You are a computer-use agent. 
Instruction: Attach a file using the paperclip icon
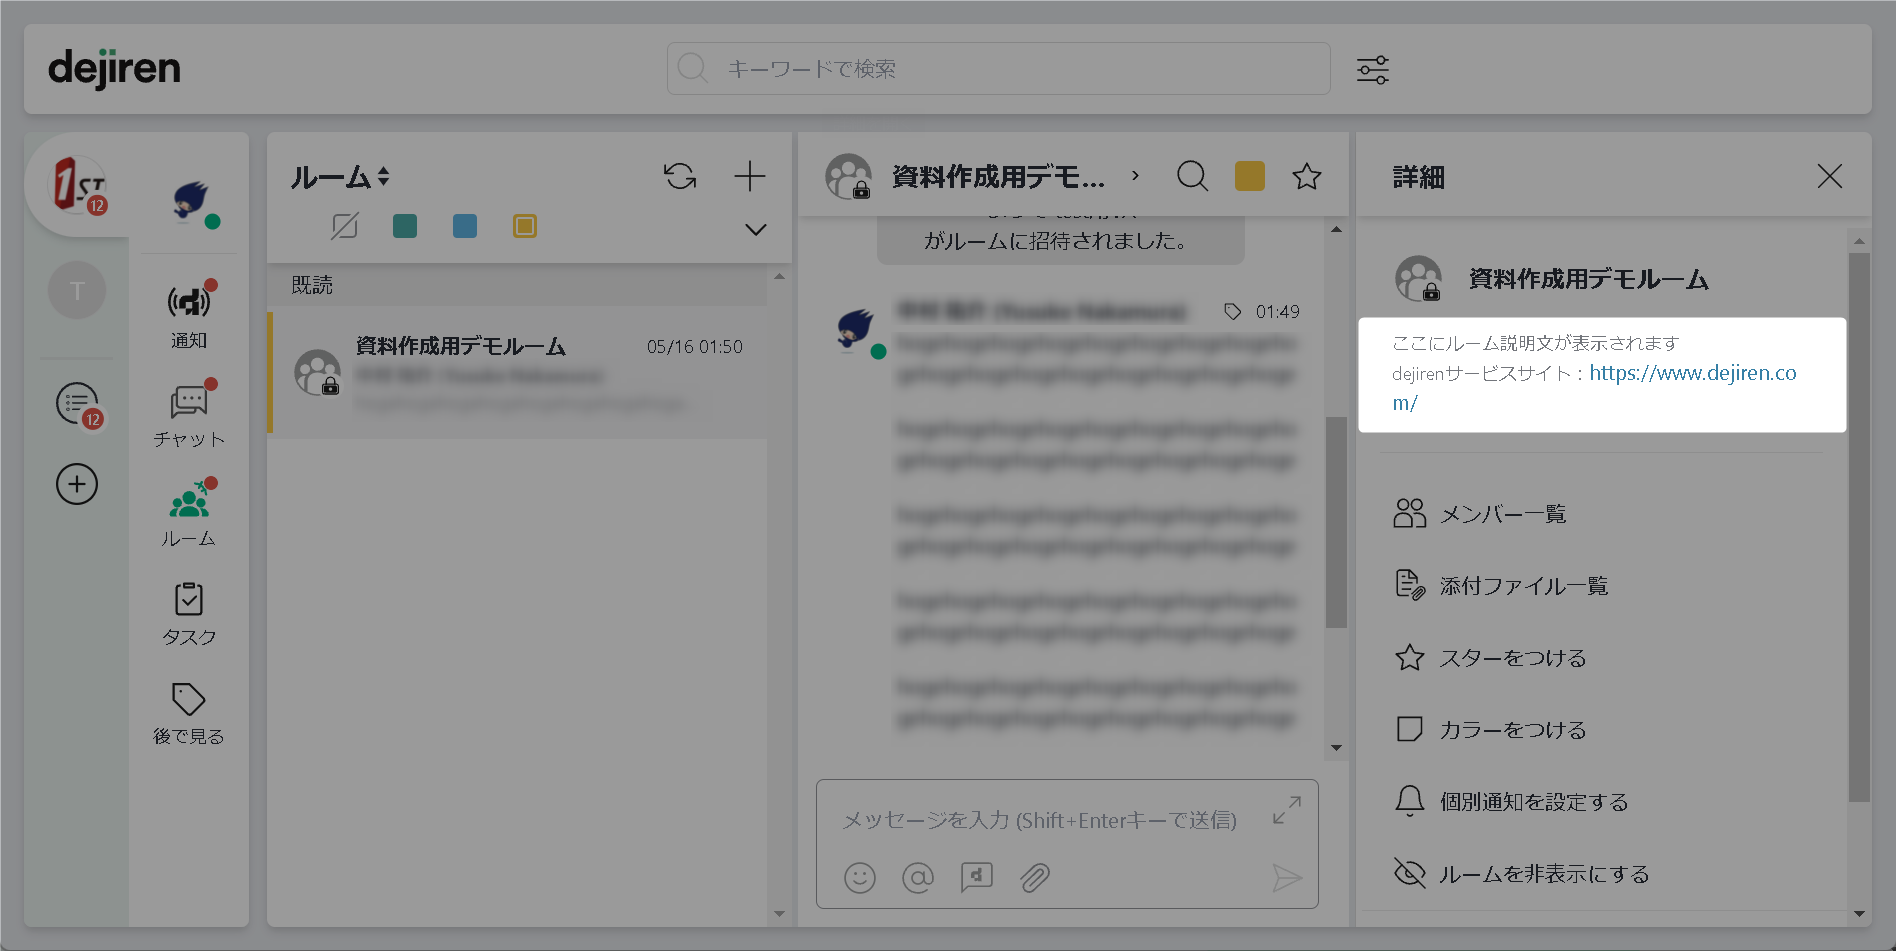click(x=1034, y=878)
